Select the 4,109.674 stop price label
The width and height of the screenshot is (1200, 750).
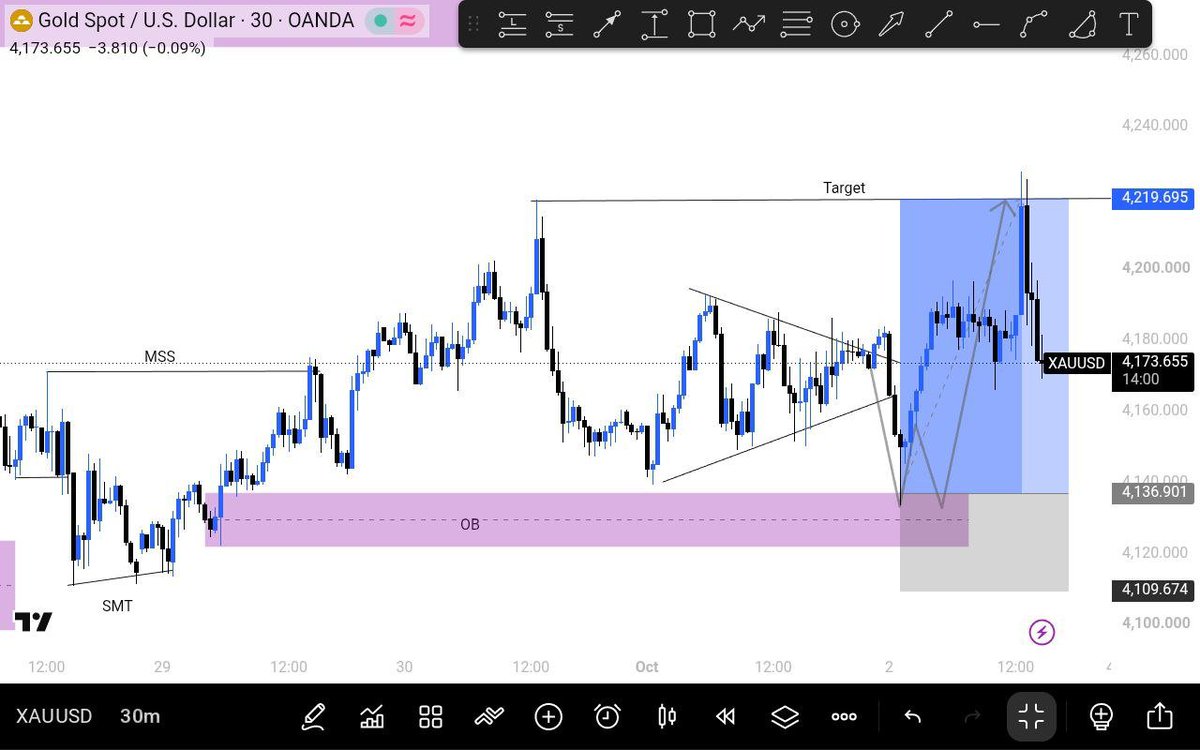click(1154, 590)
